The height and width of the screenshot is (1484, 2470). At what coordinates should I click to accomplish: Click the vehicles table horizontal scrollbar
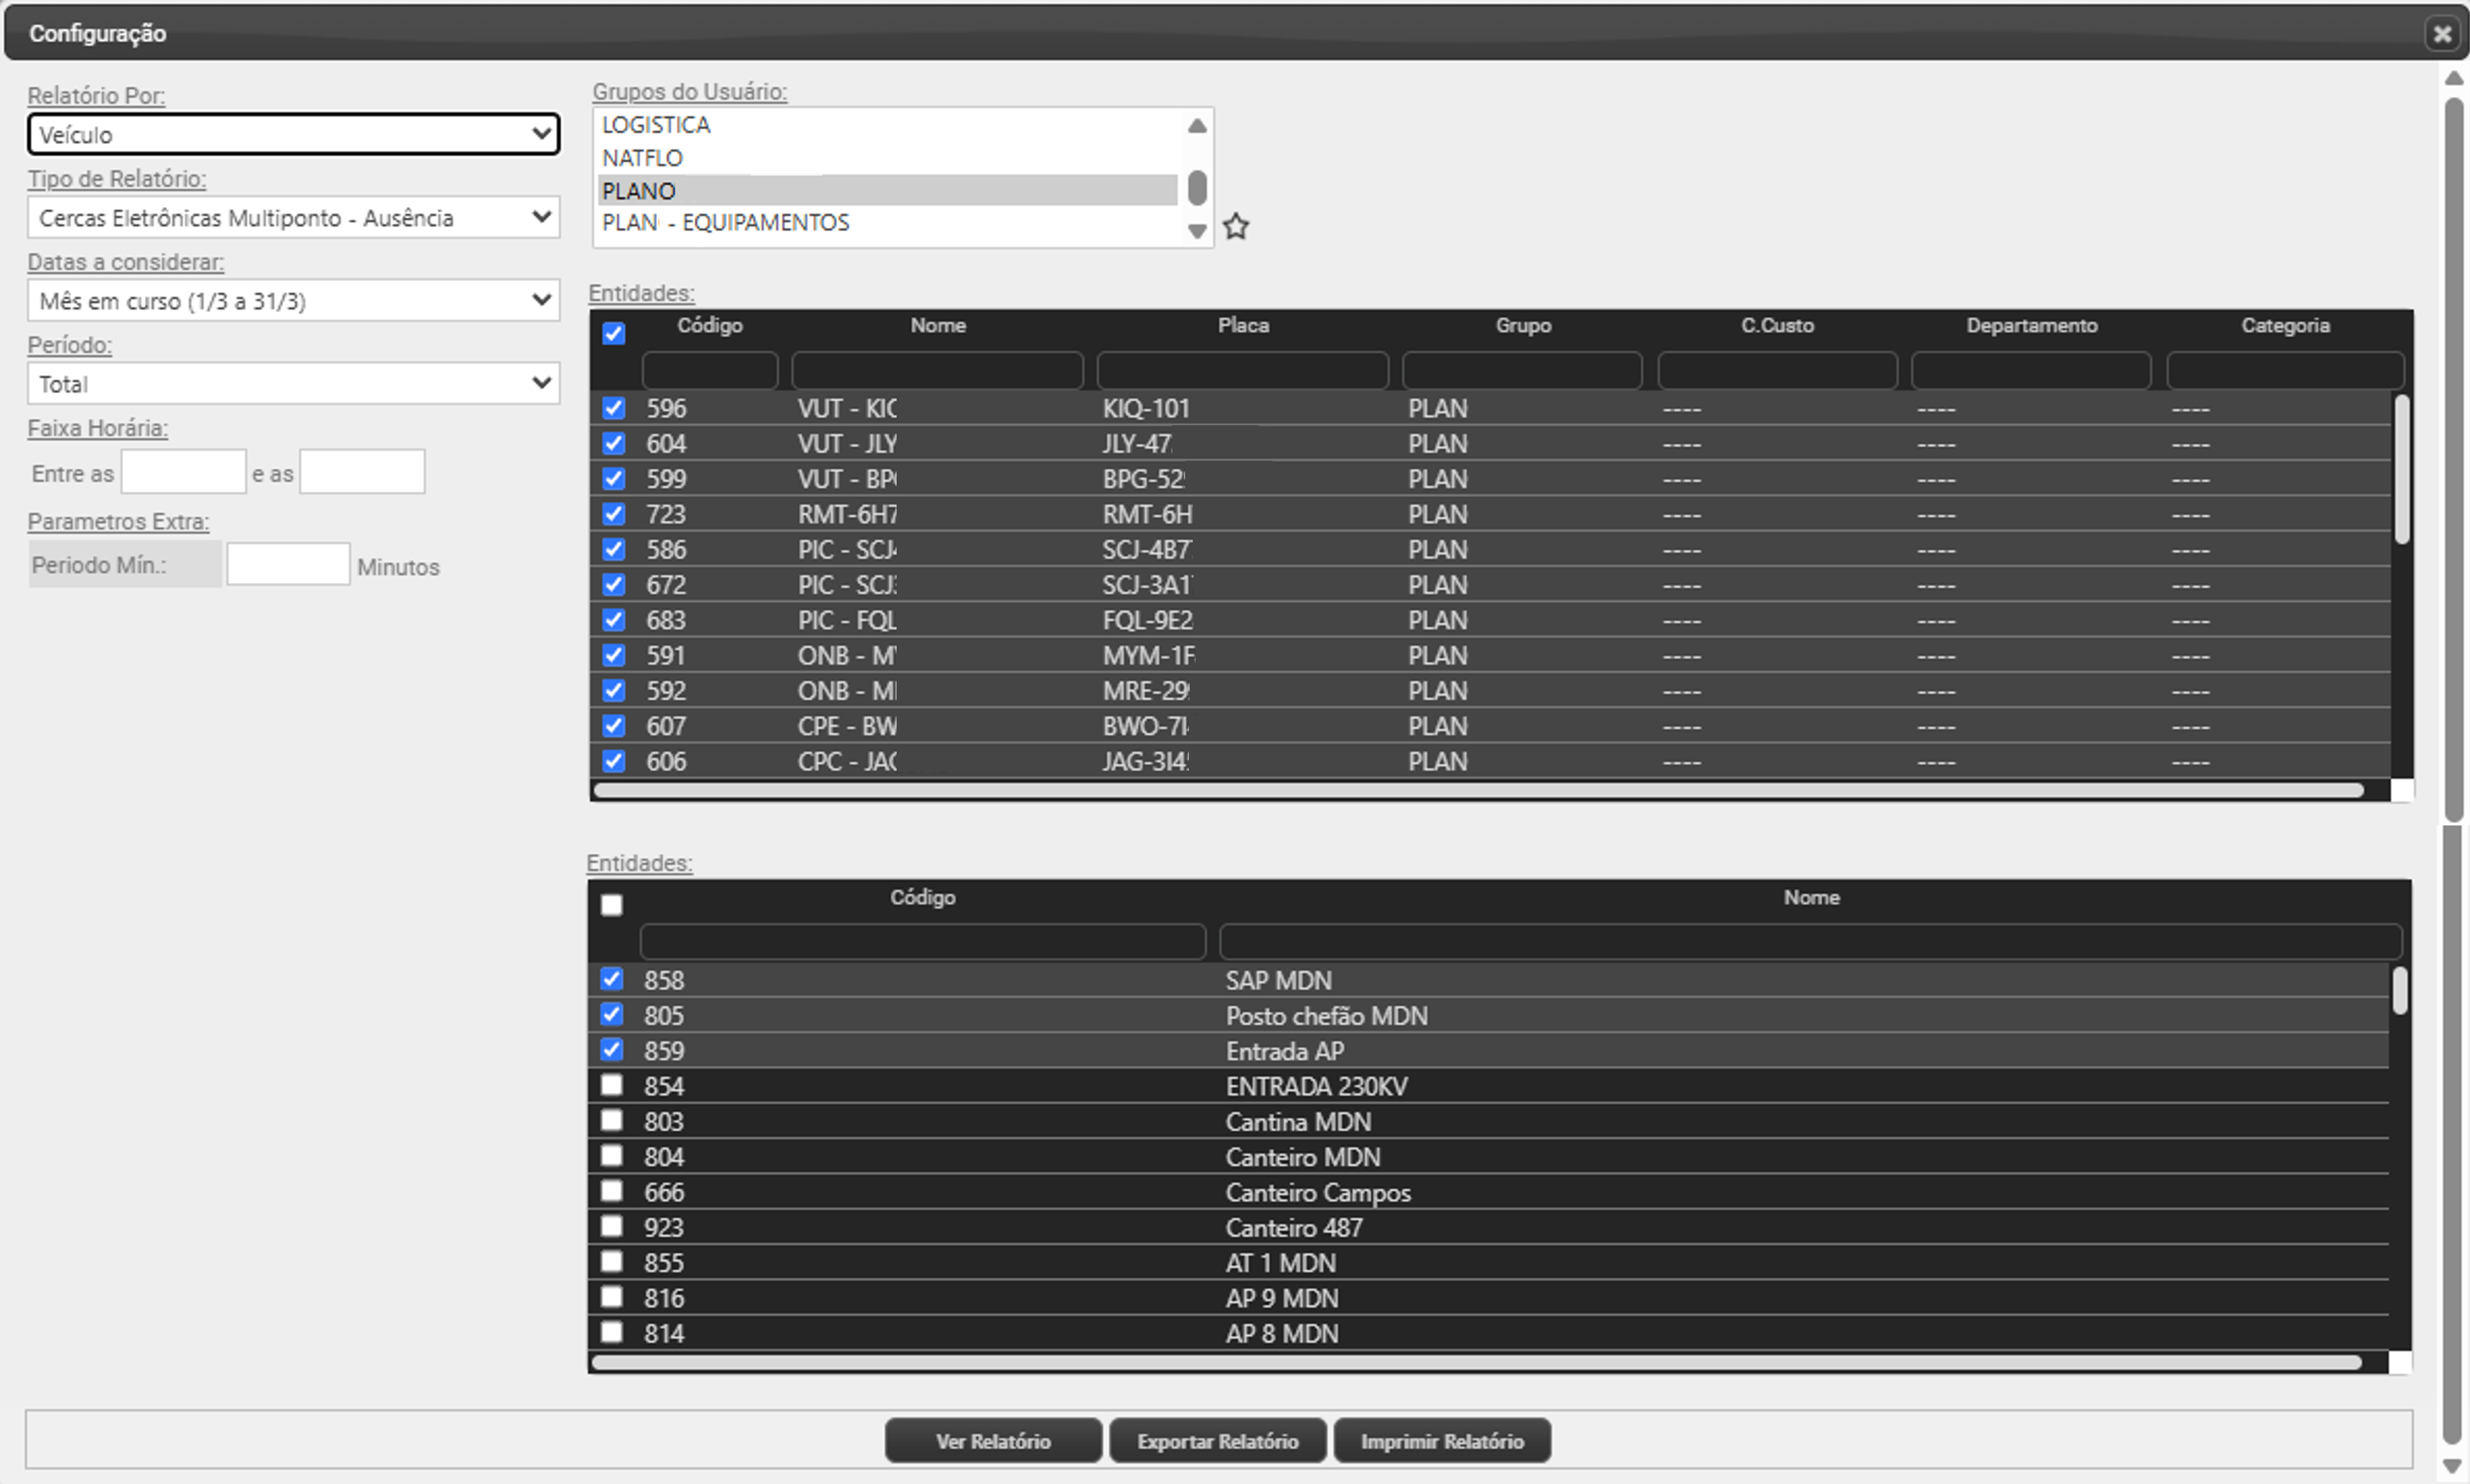click(1478, 791)
